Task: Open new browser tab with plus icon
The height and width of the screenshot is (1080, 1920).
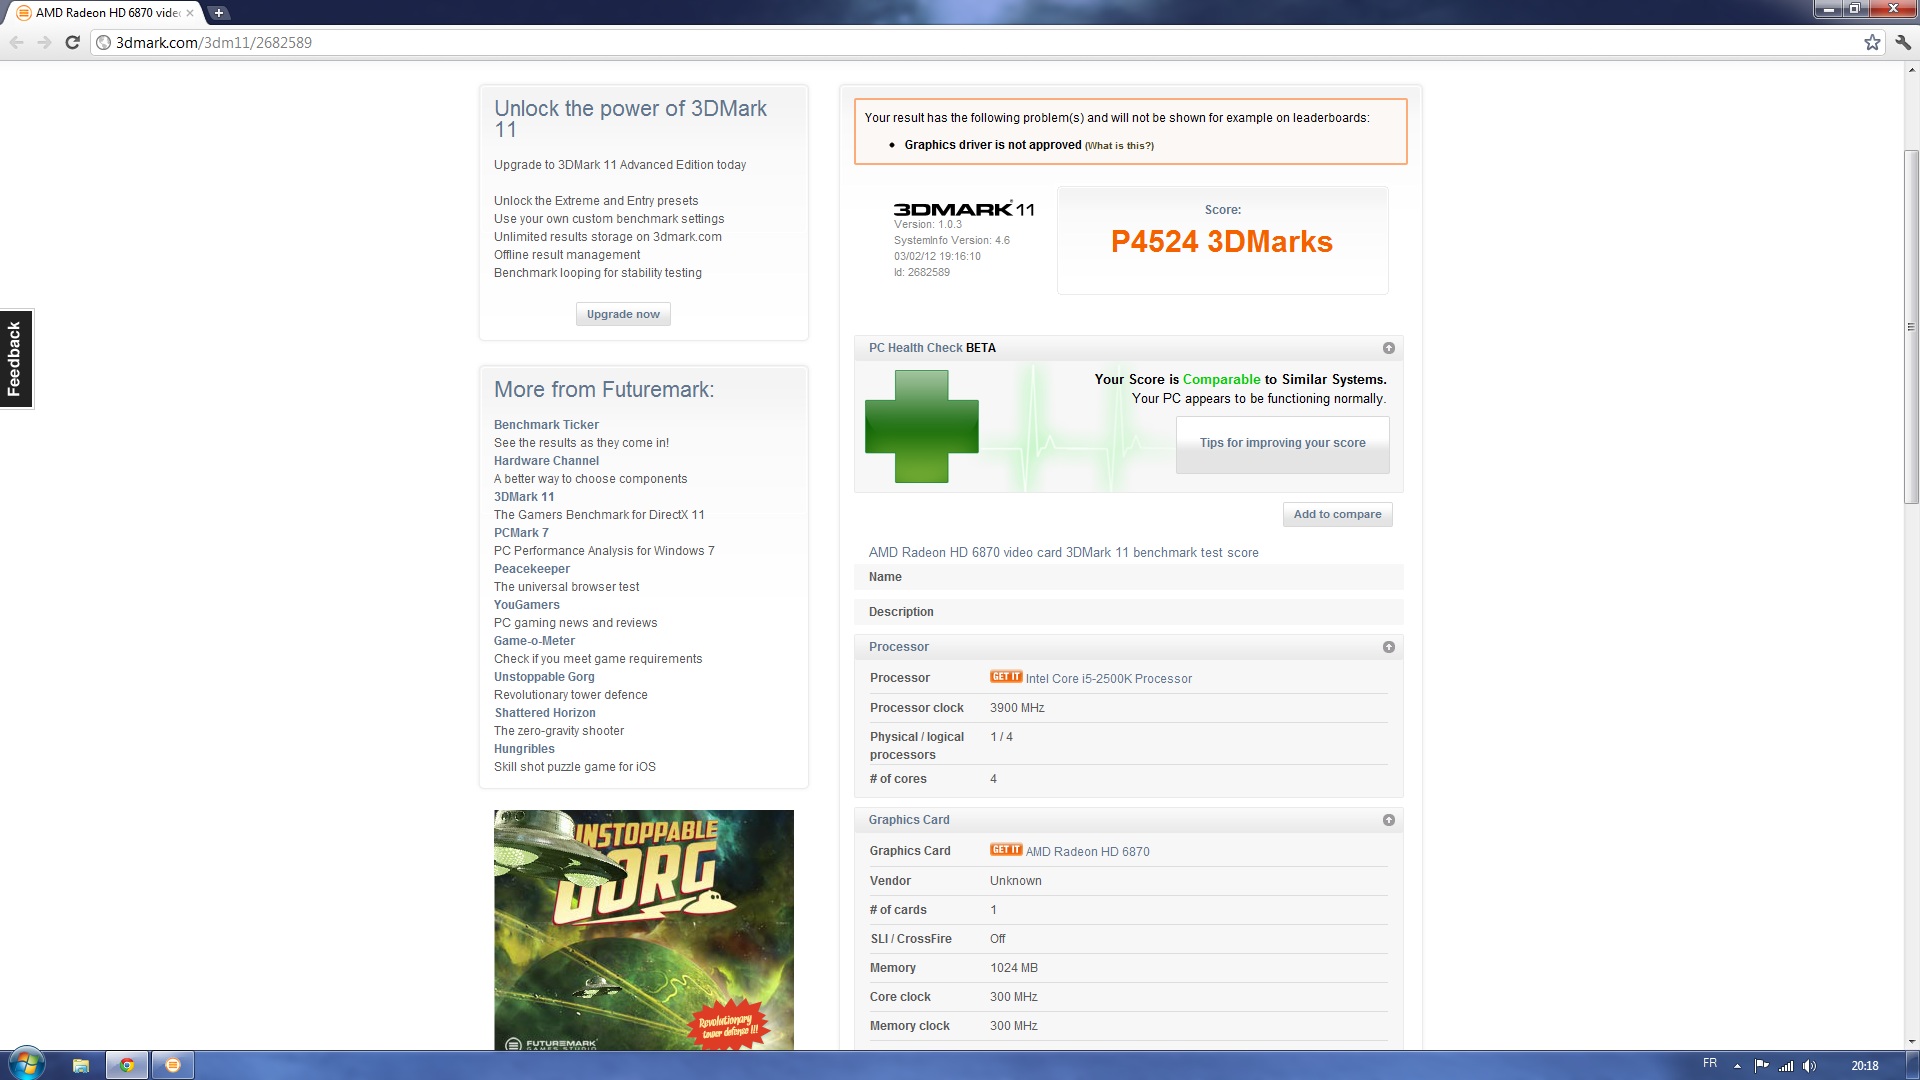Action: pyautogui.click(x=219, y=13)
